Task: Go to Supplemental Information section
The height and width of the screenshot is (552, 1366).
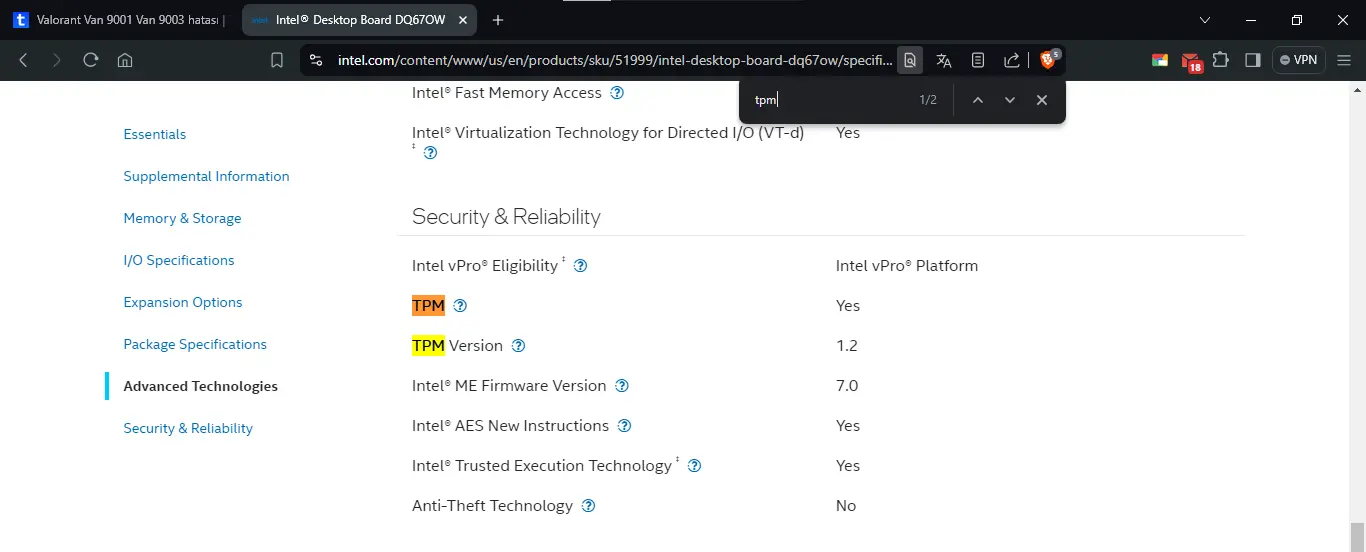Action: pyautogui.click(x=206, y=176)
